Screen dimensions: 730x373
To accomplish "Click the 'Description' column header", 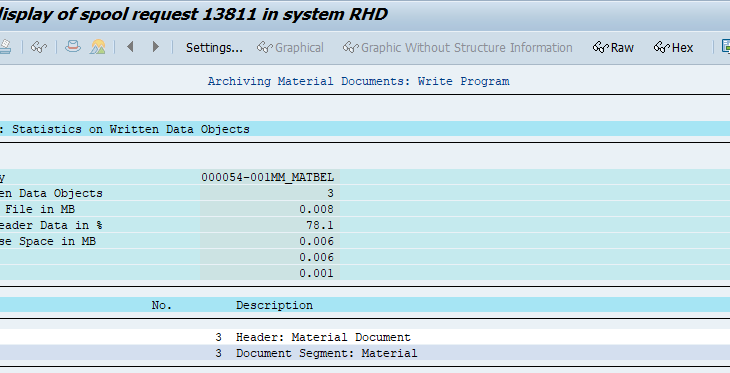I will 274,305.
